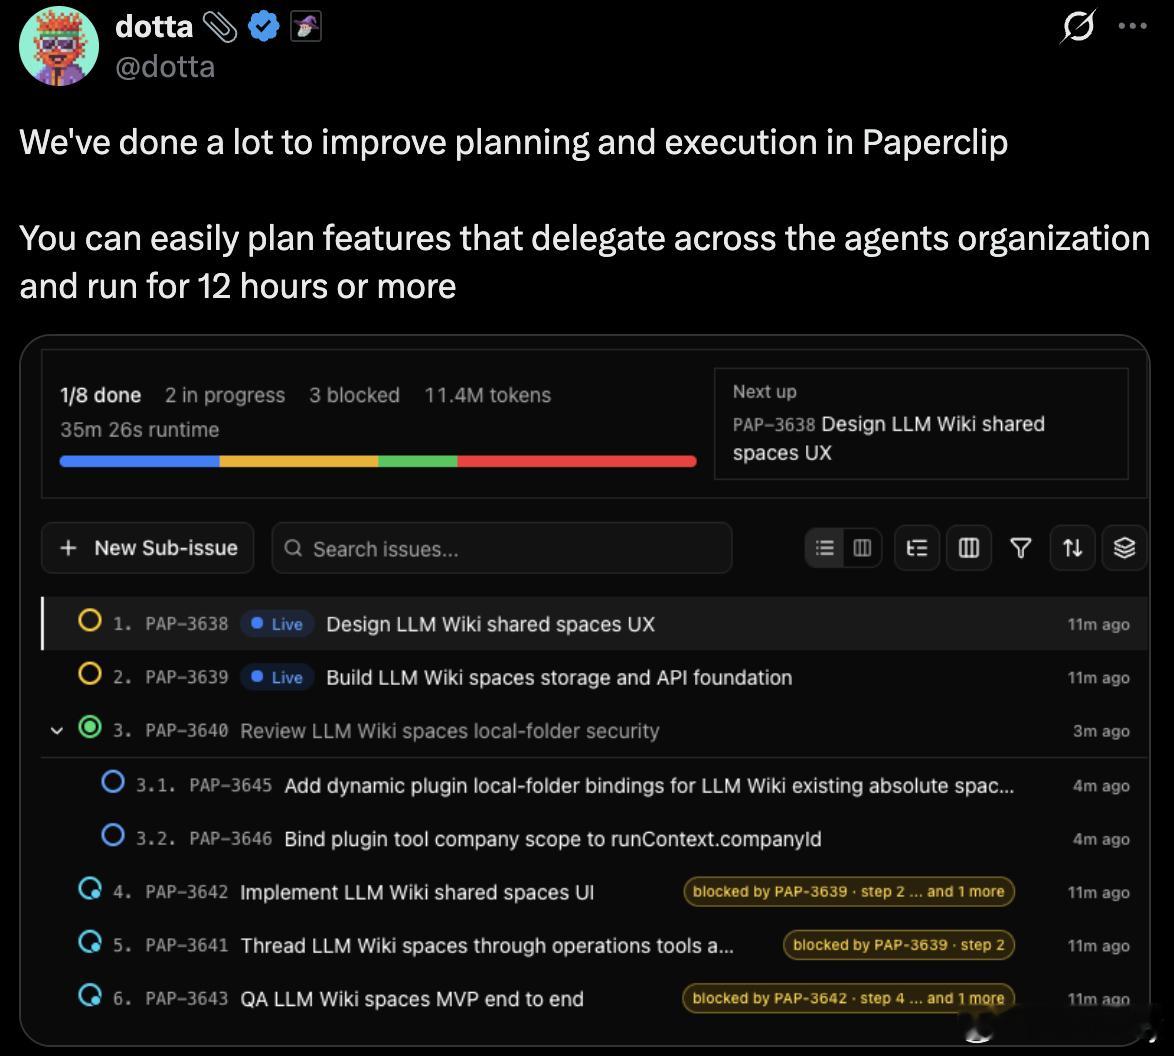The width and height of the screenshot is (1174, 1056).
Task: Click the Next up PAP-3638 card
Action: (x=921, y=423)
